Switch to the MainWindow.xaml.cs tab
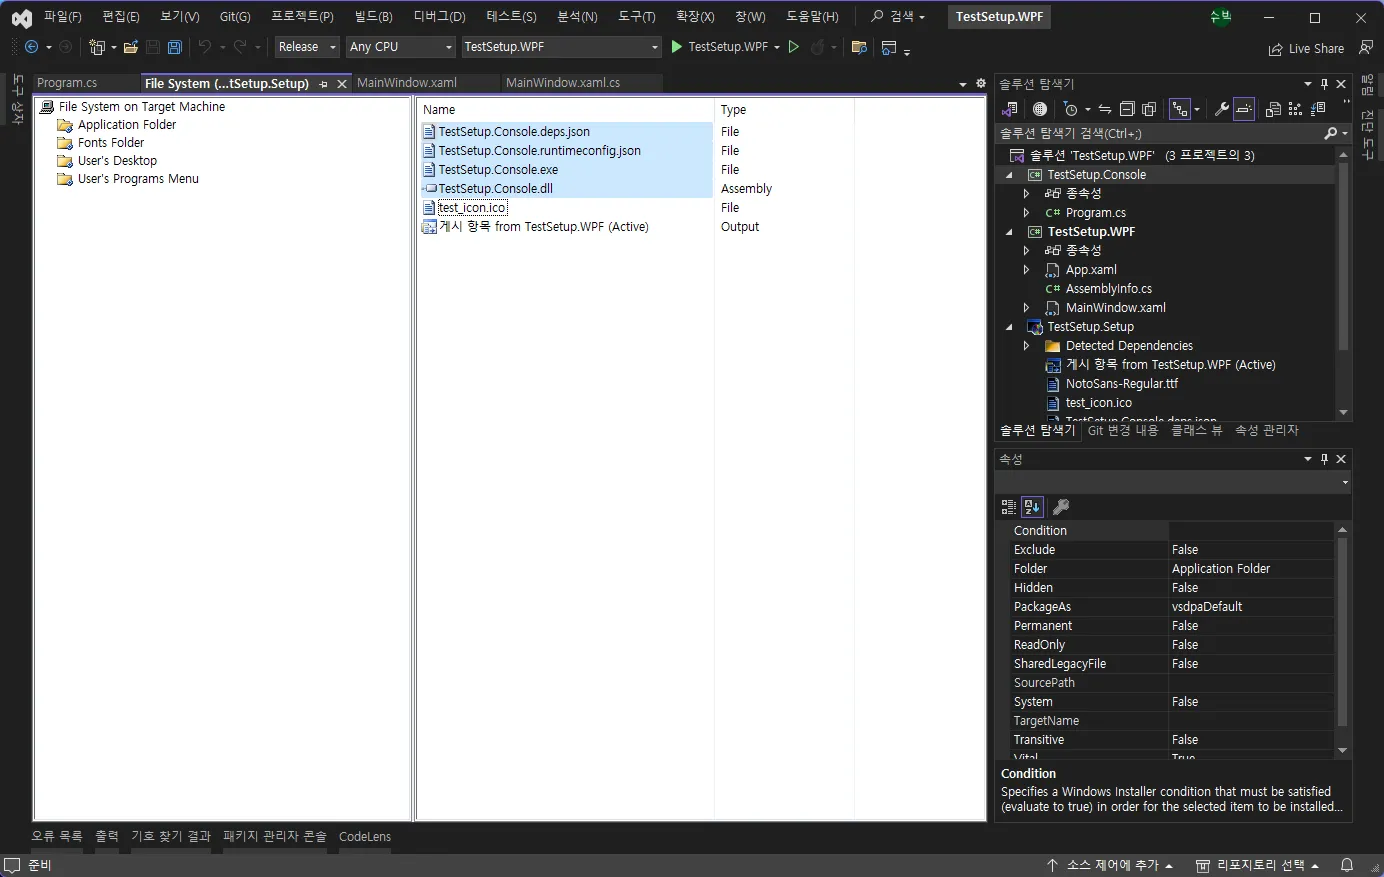 click(562, 83)
